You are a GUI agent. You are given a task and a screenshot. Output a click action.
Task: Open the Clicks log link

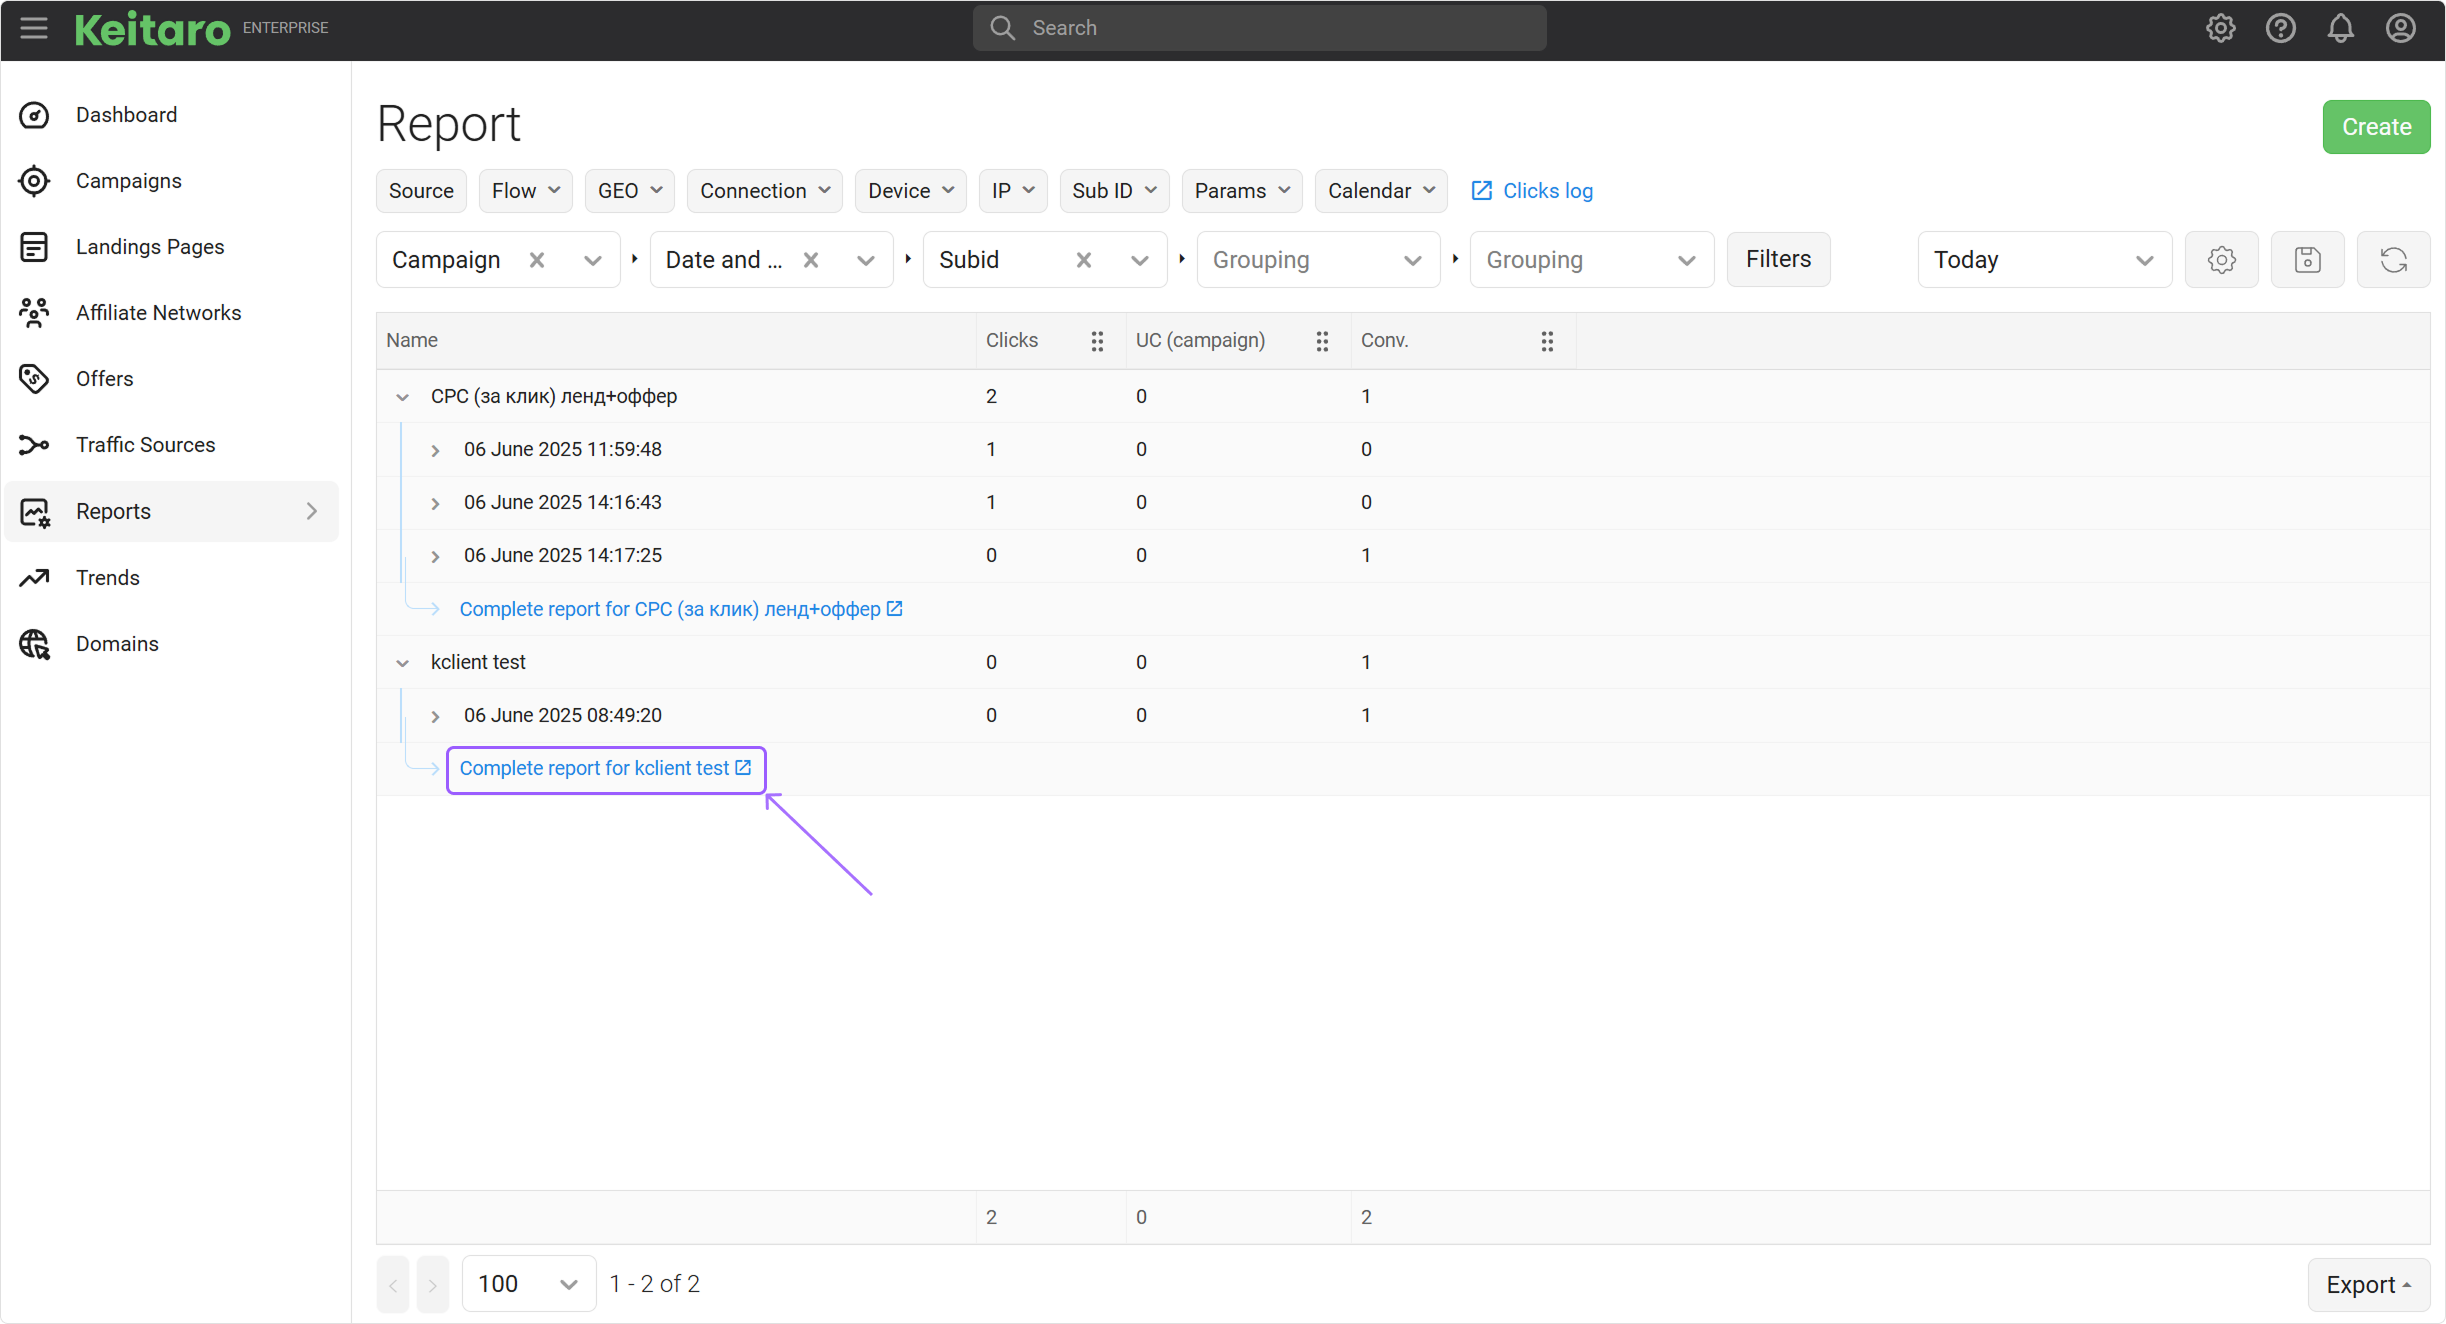(x=1532, y=191)
